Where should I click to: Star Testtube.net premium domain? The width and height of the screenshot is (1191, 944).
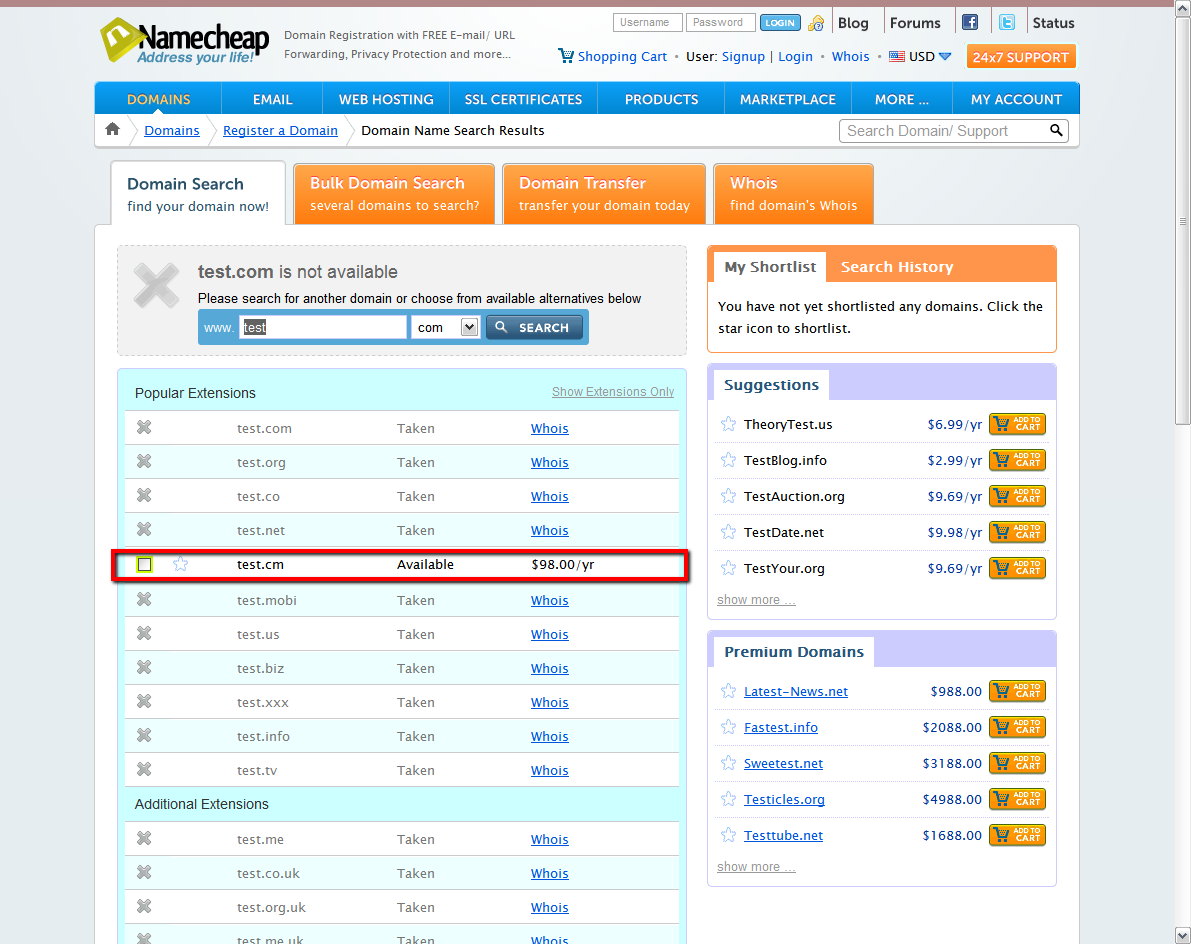point(728,835)
